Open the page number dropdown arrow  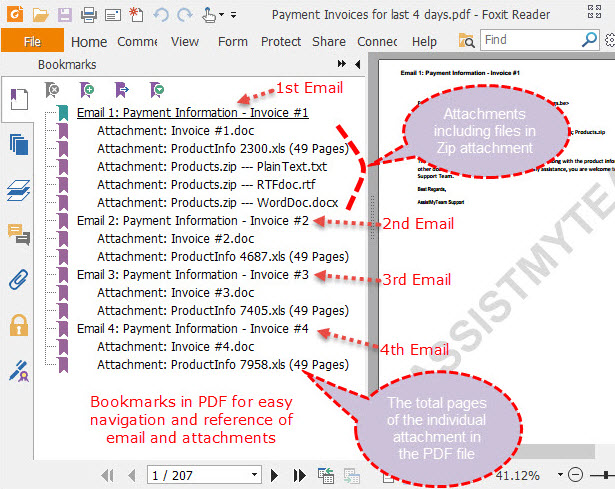(x=253, y=475)
